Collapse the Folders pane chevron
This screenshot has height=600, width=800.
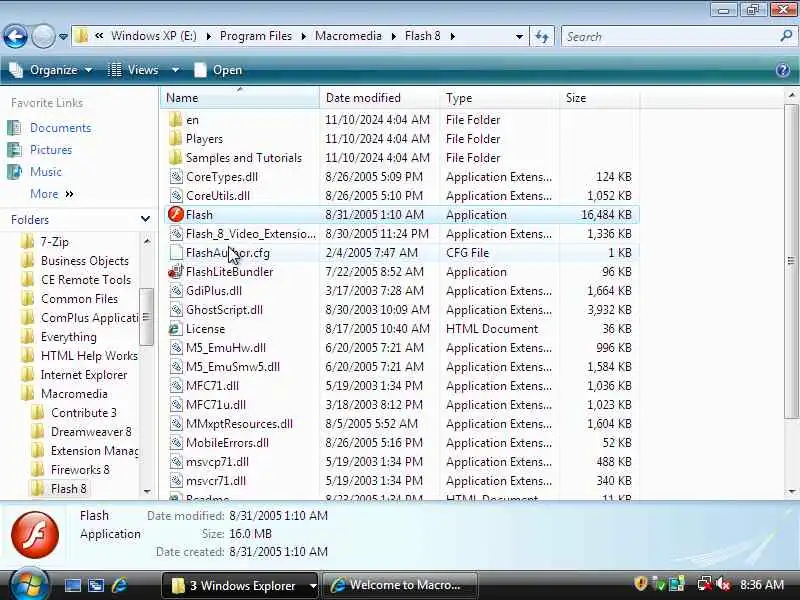tap(145, 219)
